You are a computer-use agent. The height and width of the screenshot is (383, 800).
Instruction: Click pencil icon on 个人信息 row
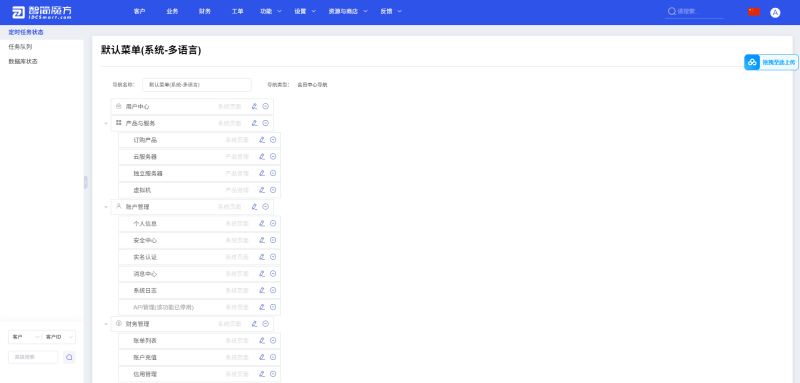(262, 223)
